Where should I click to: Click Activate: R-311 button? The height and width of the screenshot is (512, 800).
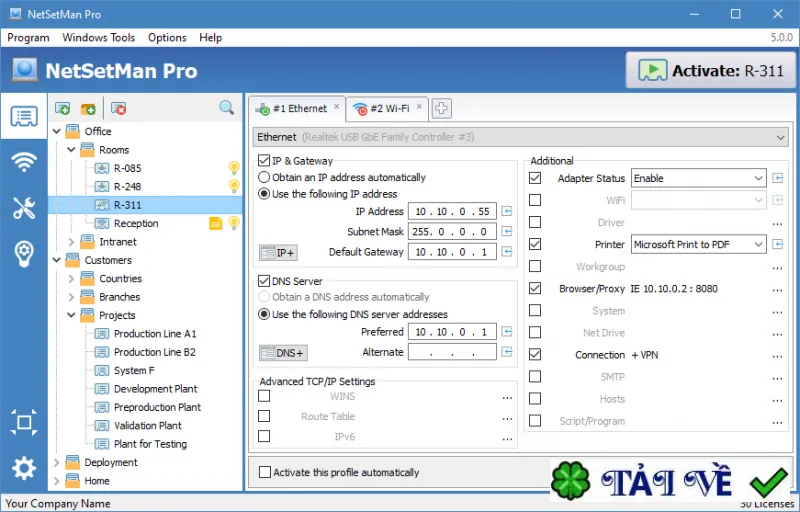point(711,70)
